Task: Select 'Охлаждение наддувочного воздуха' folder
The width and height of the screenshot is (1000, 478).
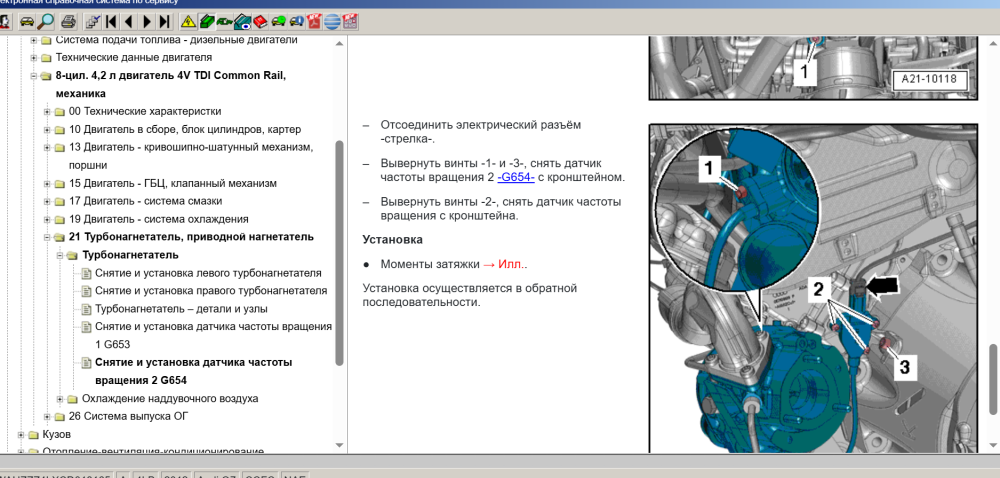Action: click(170, 398)
